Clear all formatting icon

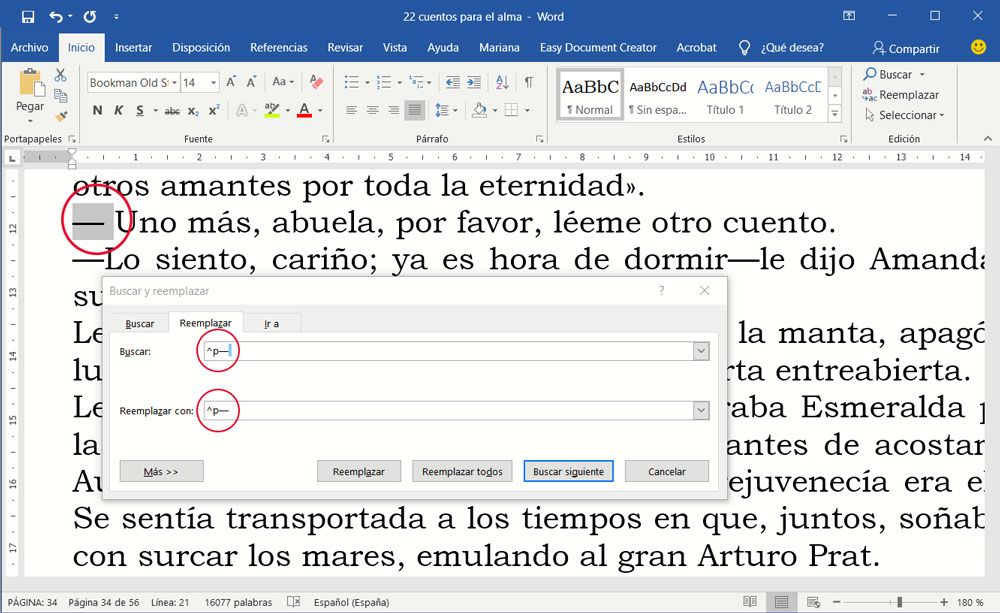(x=316, y=82)
